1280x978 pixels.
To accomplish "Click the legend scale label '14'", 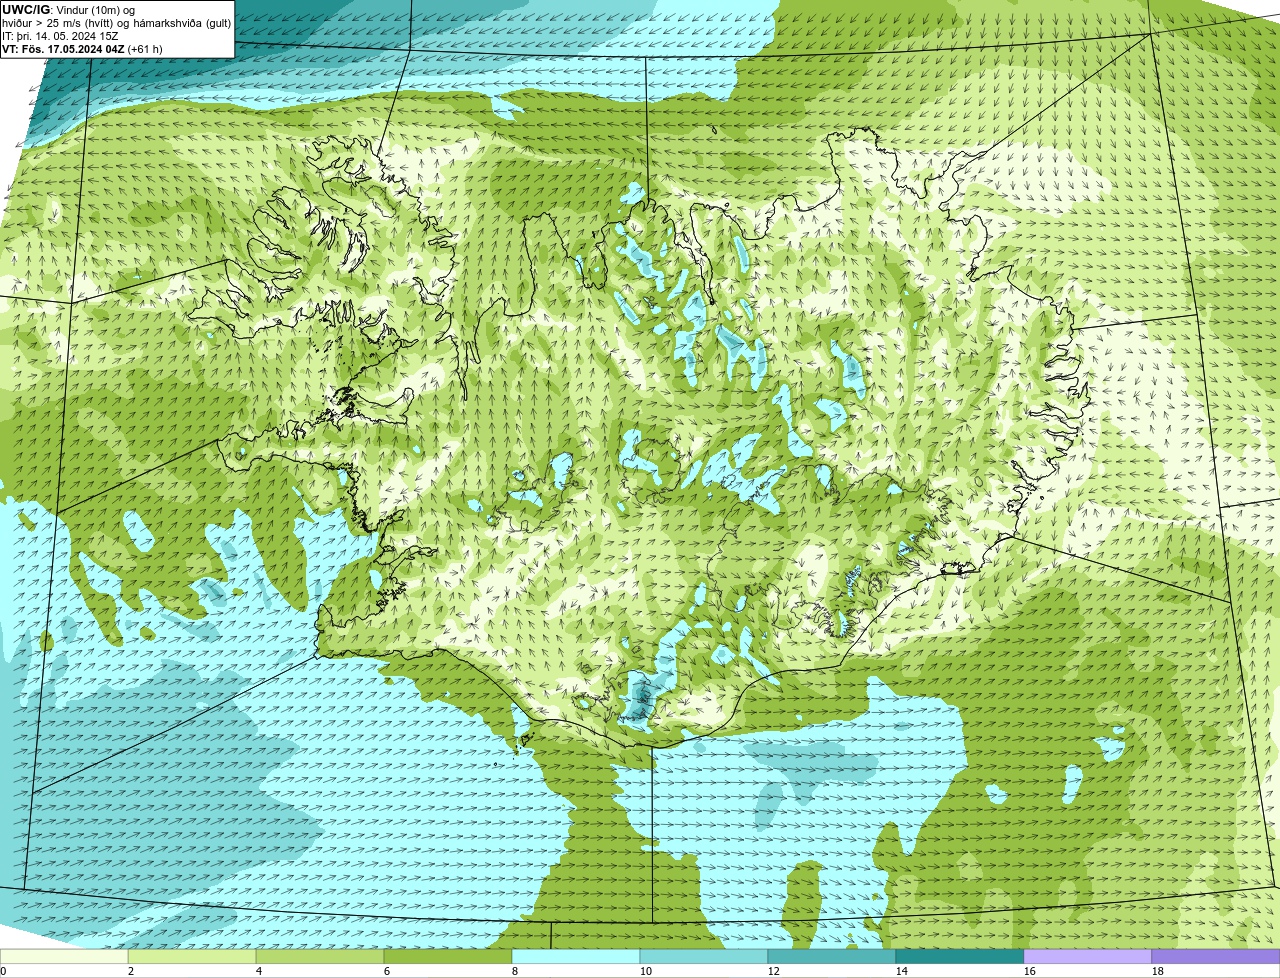I will [x=902, y=971].
